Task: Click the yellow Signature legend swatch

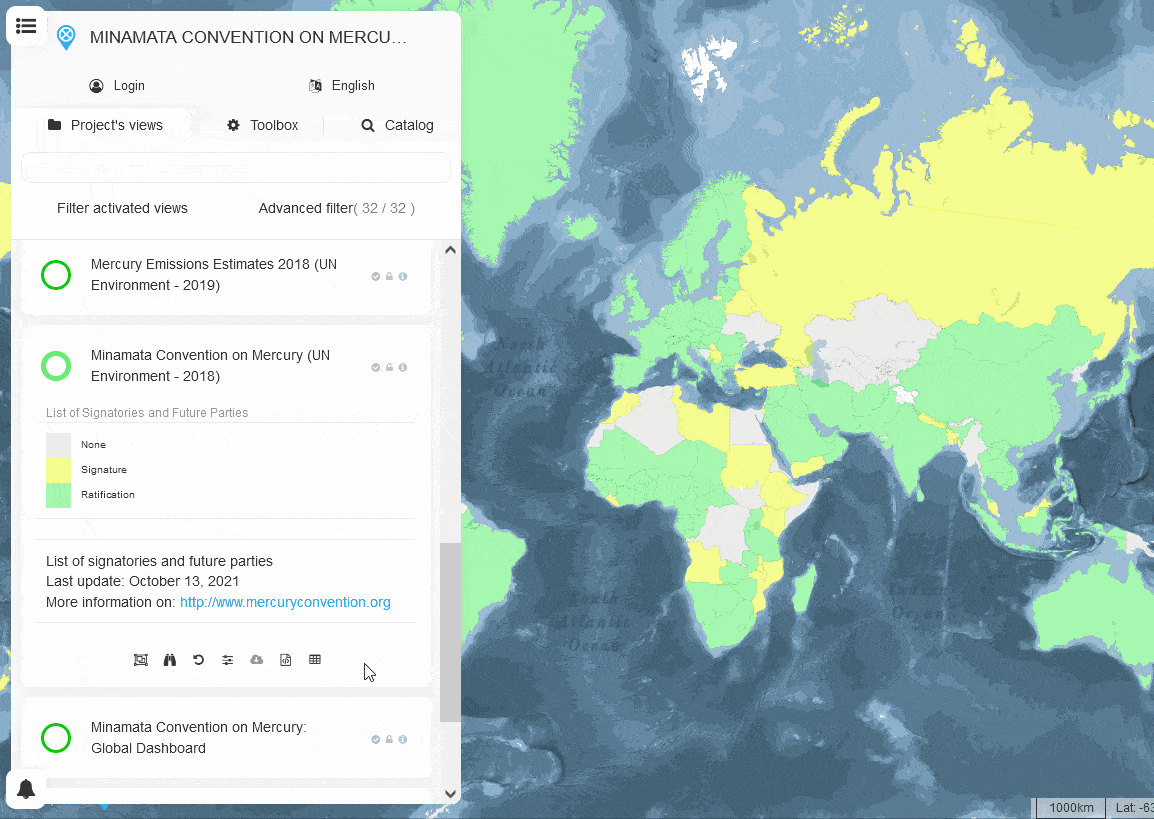Action: point(58,470)
